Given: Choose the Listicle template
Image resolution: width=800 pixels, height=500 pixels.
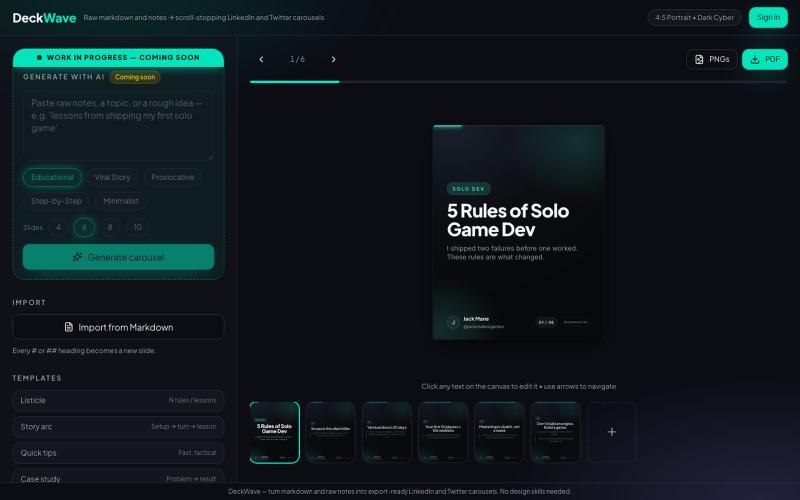Looking at the screenshot, I should pos(118,401).
